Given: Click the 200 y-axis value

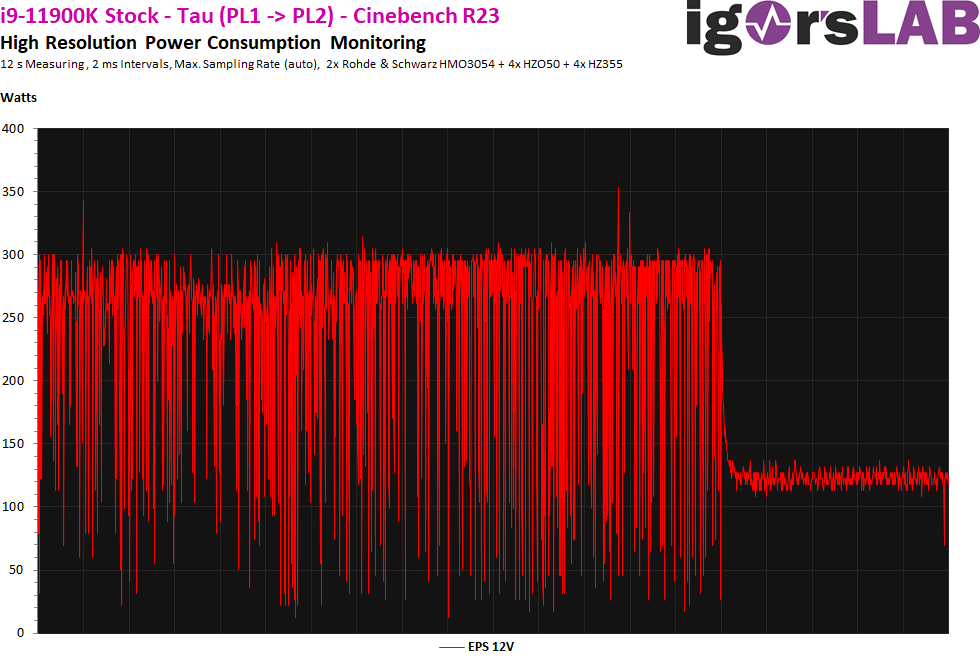Looking at the screenshot, I should click(x=13, y=381).
